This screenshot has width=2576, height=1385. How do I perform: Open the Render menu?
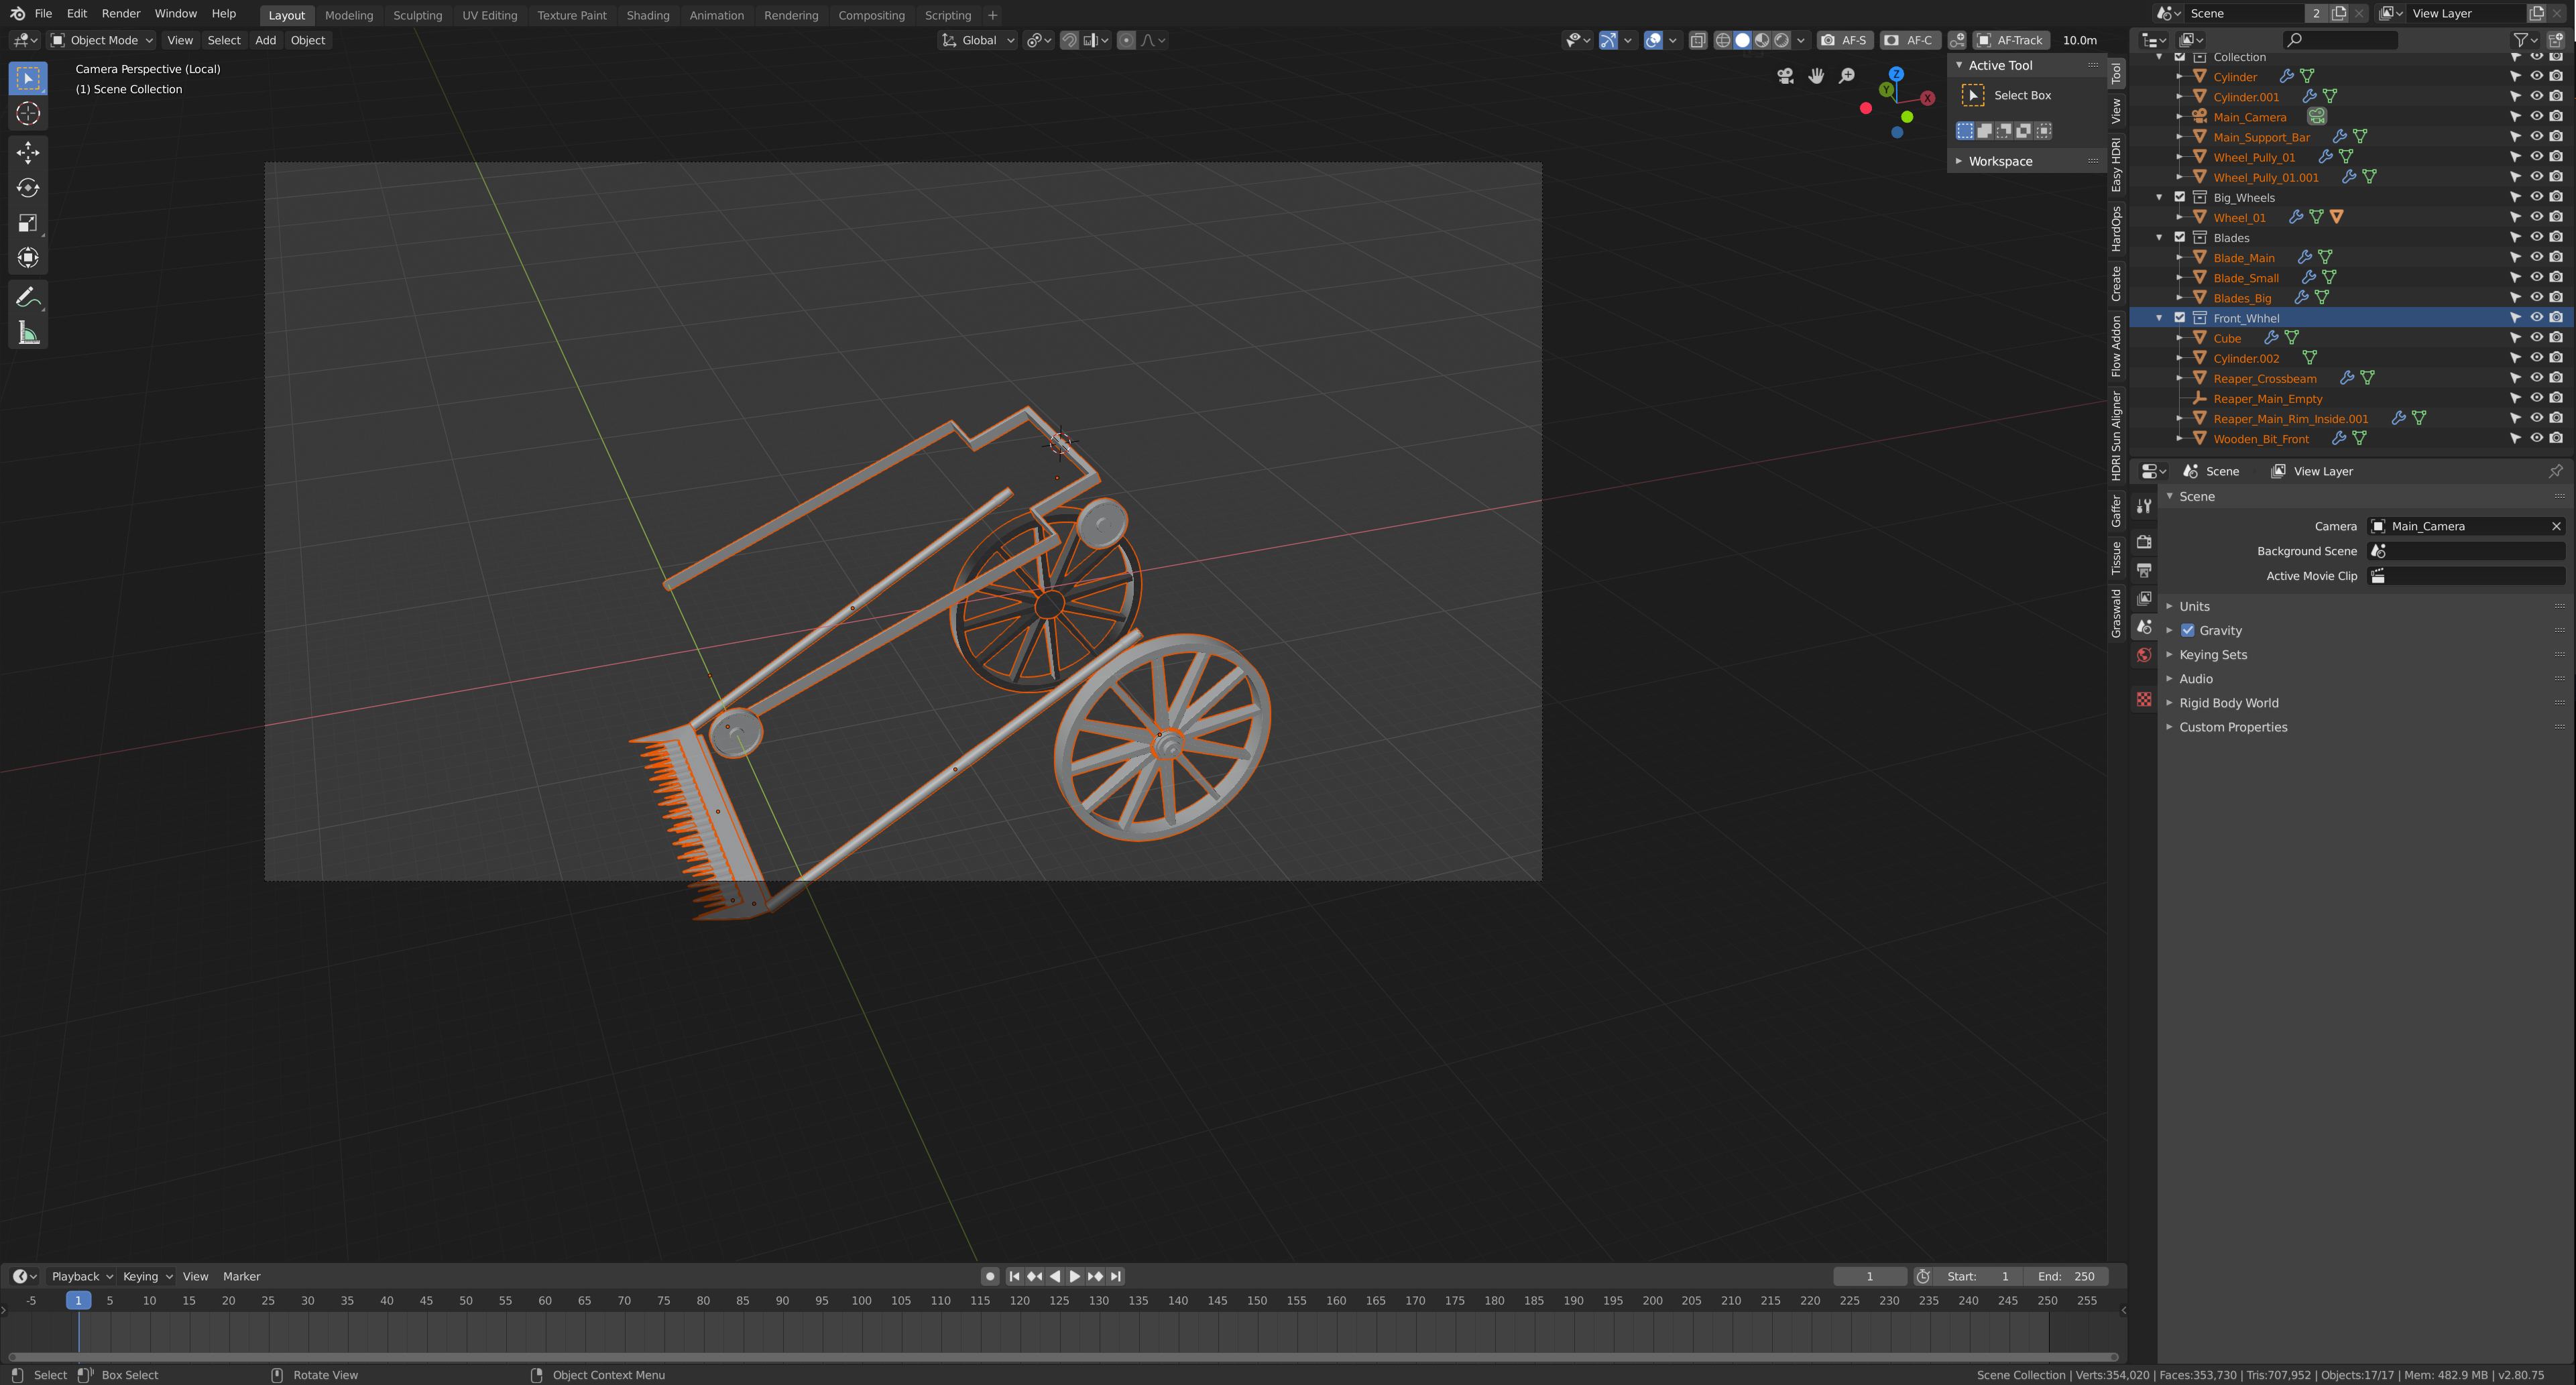121,14
